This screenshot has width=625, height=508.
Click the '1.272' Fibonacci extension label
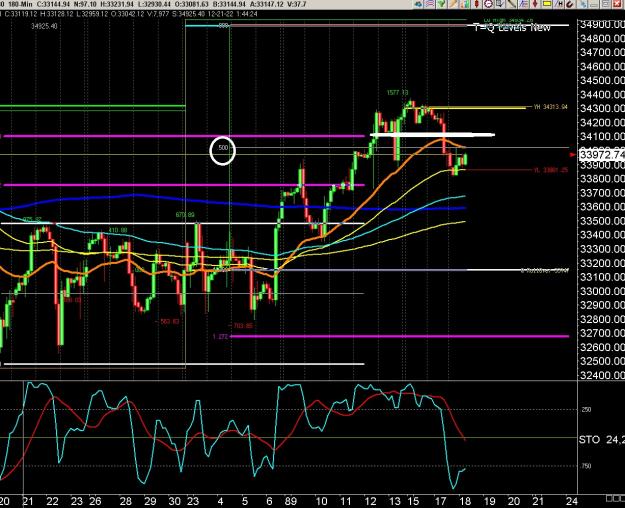220,337
